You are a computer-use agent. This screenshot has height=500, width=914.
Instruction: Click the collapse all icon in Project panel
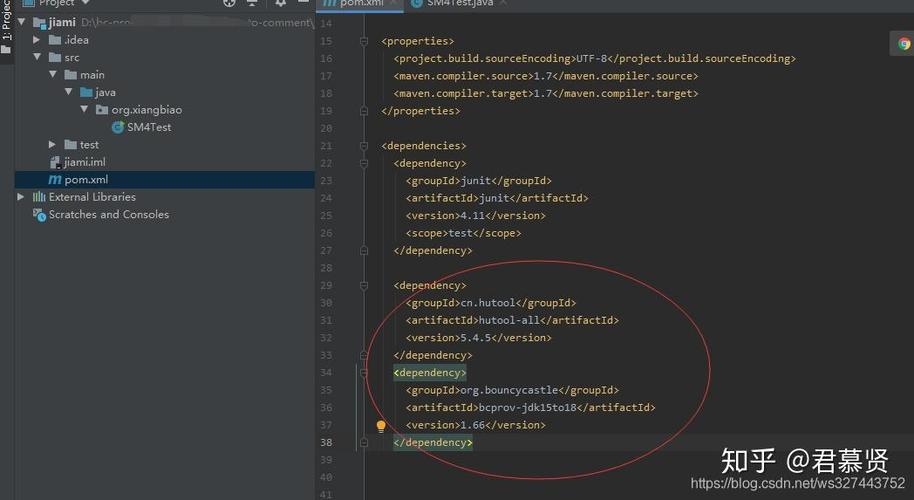point(252,3)
